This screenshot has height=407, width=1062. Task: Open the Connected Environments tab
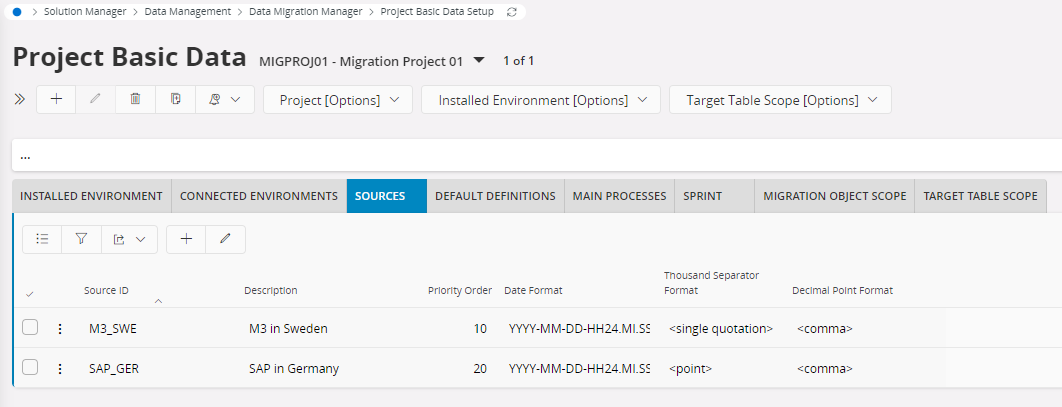259,196
